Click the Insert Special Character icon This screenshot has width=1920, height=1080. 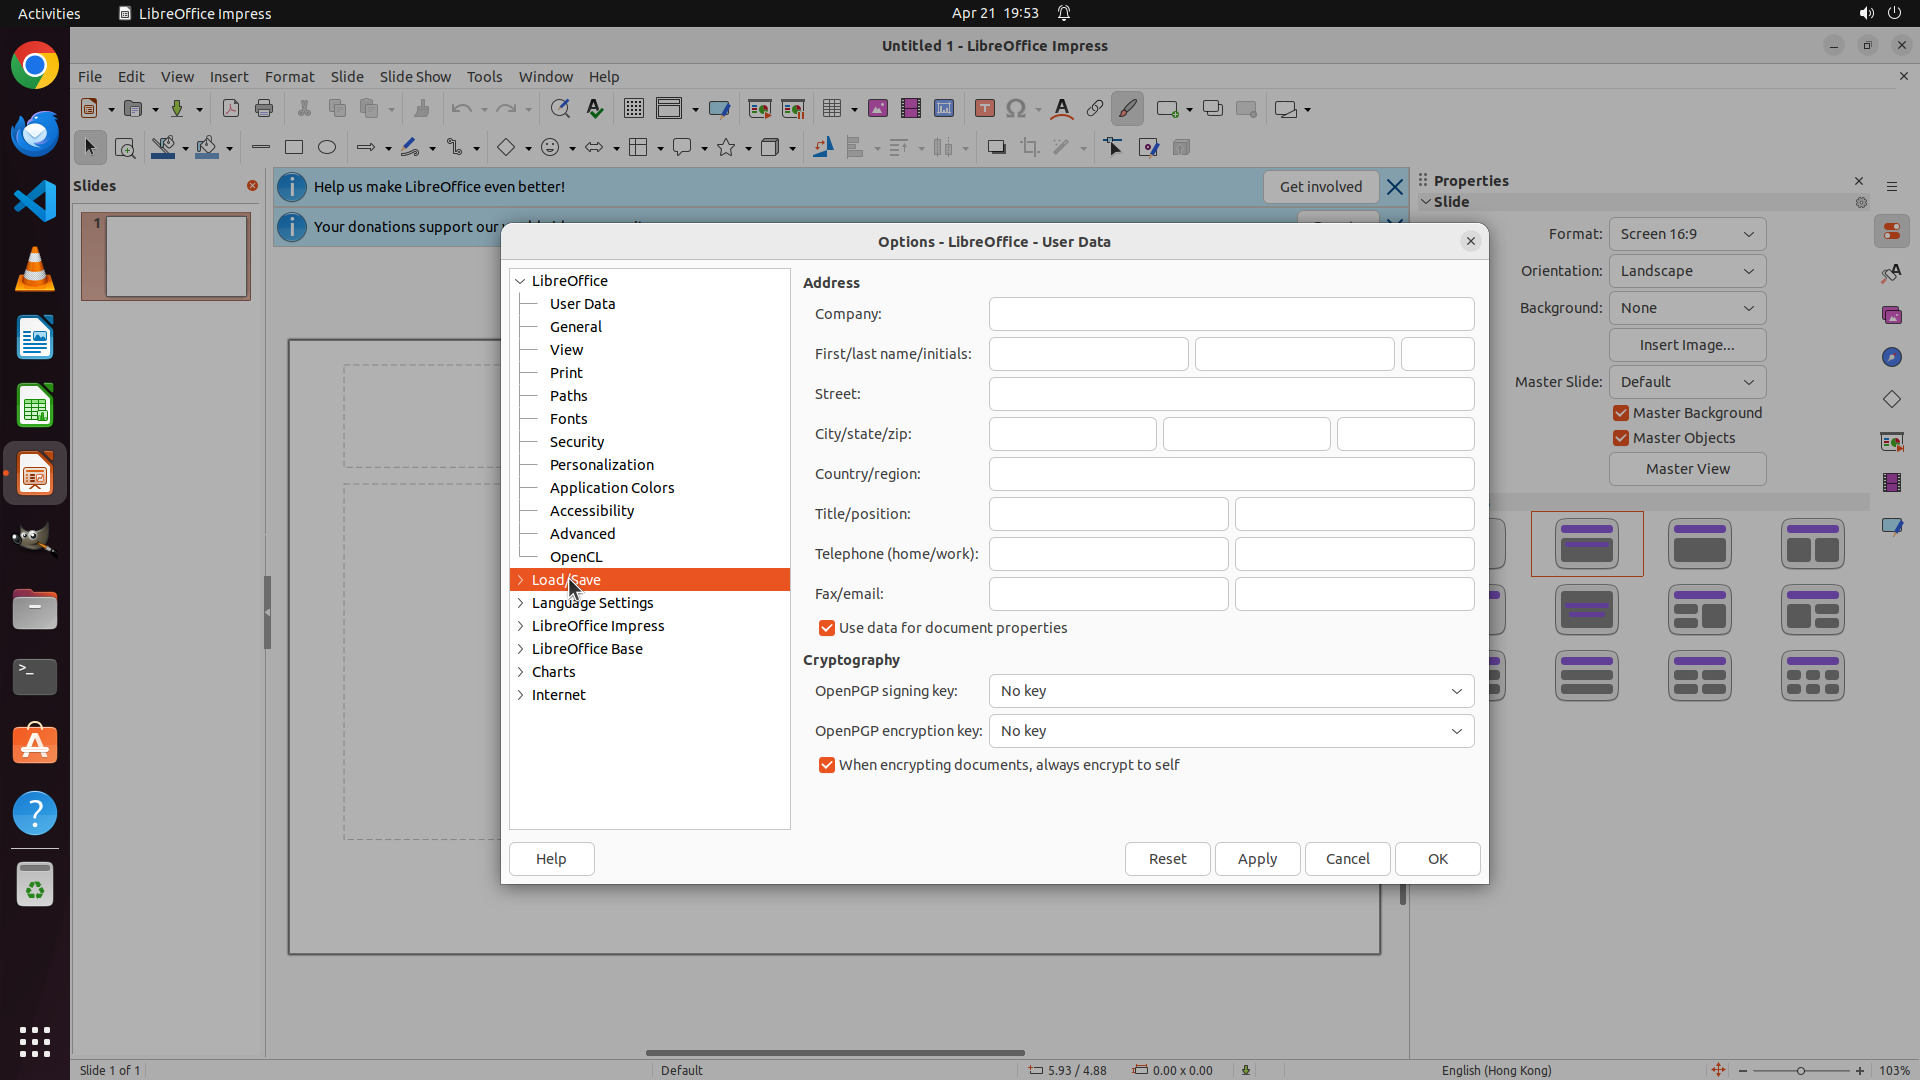[x=1016, y=109]
